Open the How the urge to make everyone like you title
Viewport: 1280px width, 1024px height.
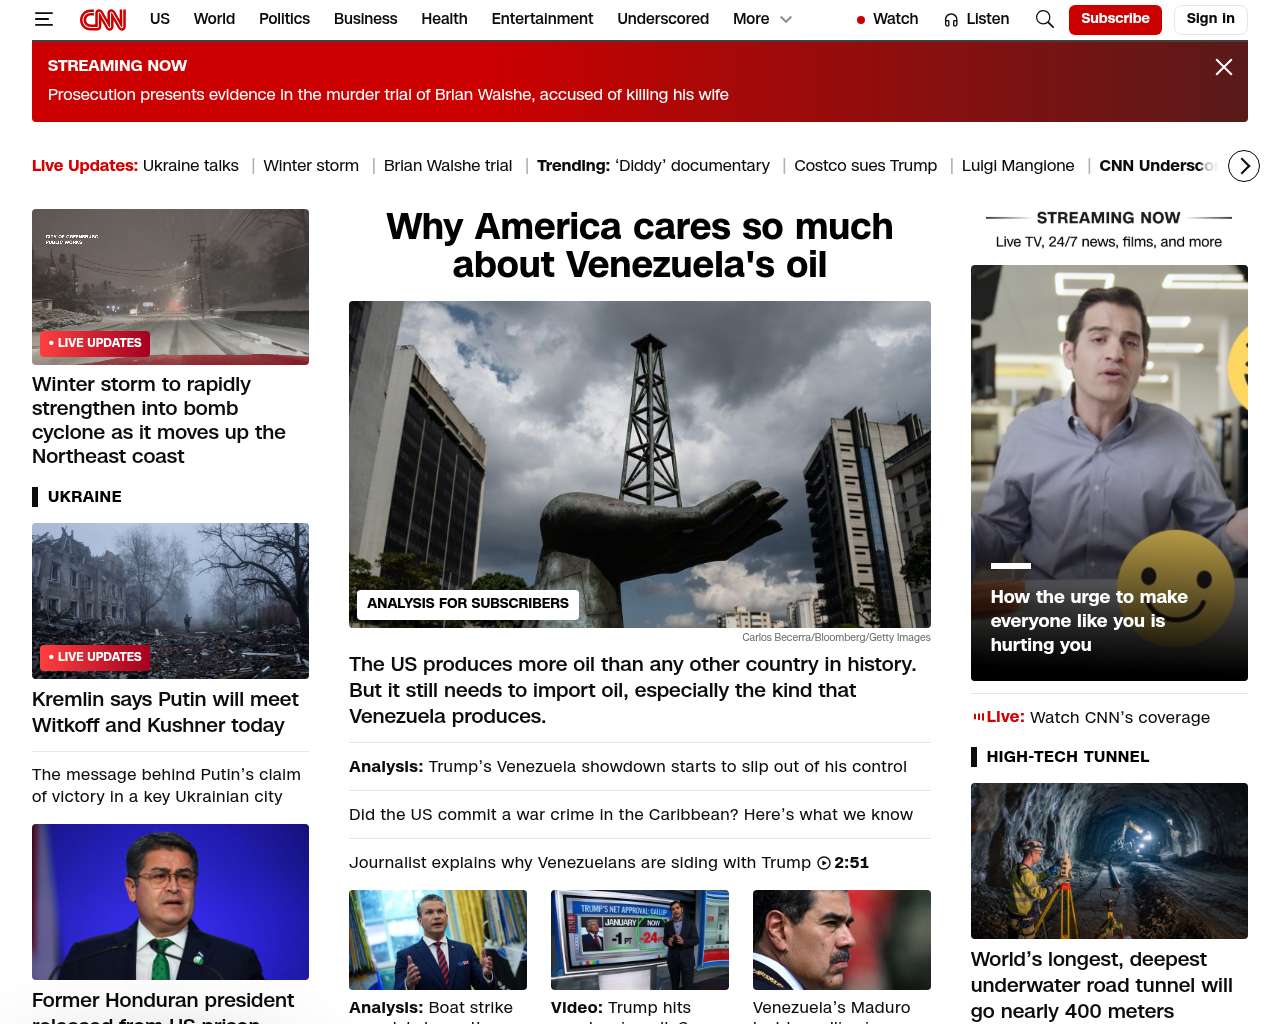coord(1089,621)
